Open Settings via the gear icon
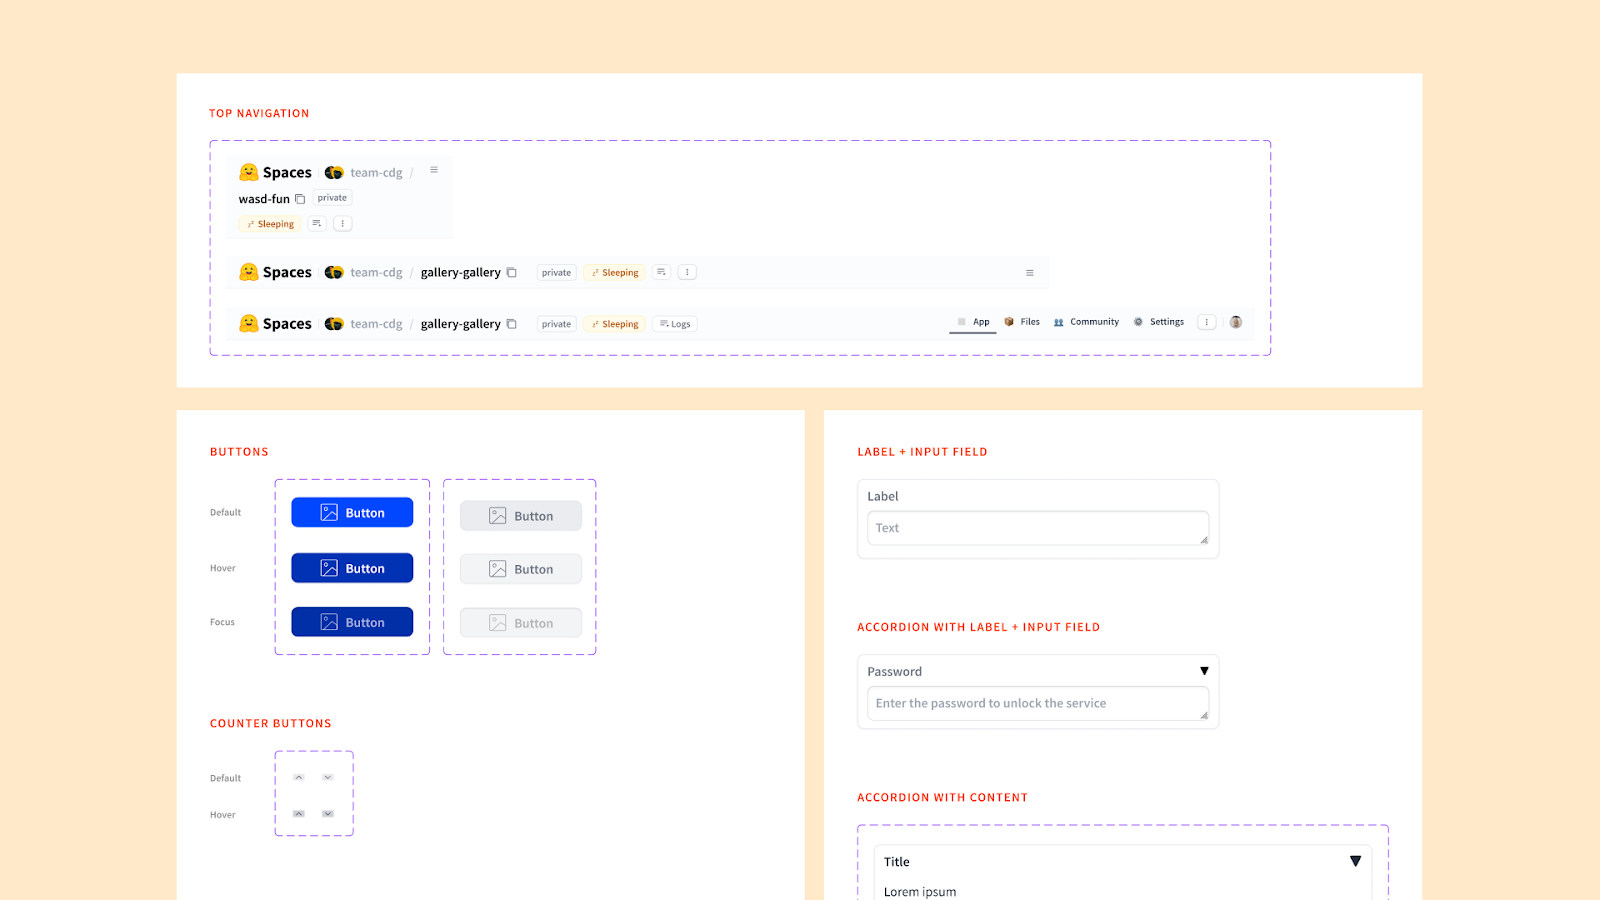Viewport: 1600px width, 900px height. 1138,321
